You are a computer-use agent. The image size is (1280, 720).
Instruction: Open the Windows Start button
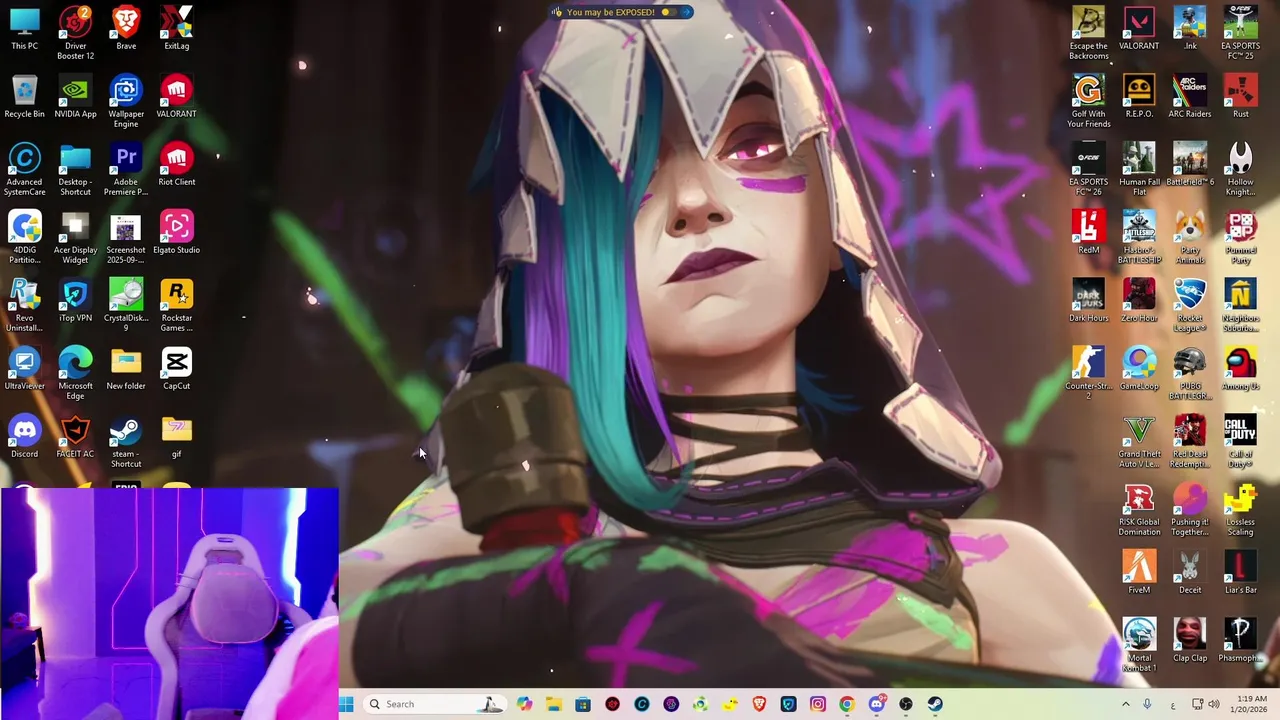(x=346, y=704)
